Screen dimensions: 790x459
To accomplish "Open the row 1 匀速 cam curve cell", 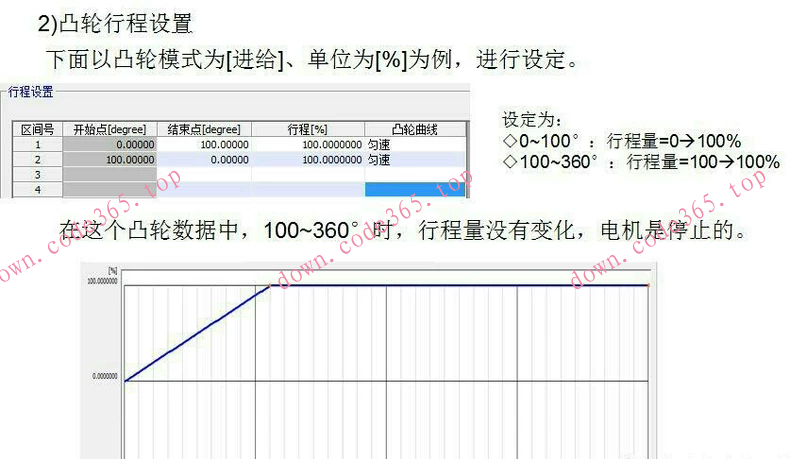I will [415, 145].
